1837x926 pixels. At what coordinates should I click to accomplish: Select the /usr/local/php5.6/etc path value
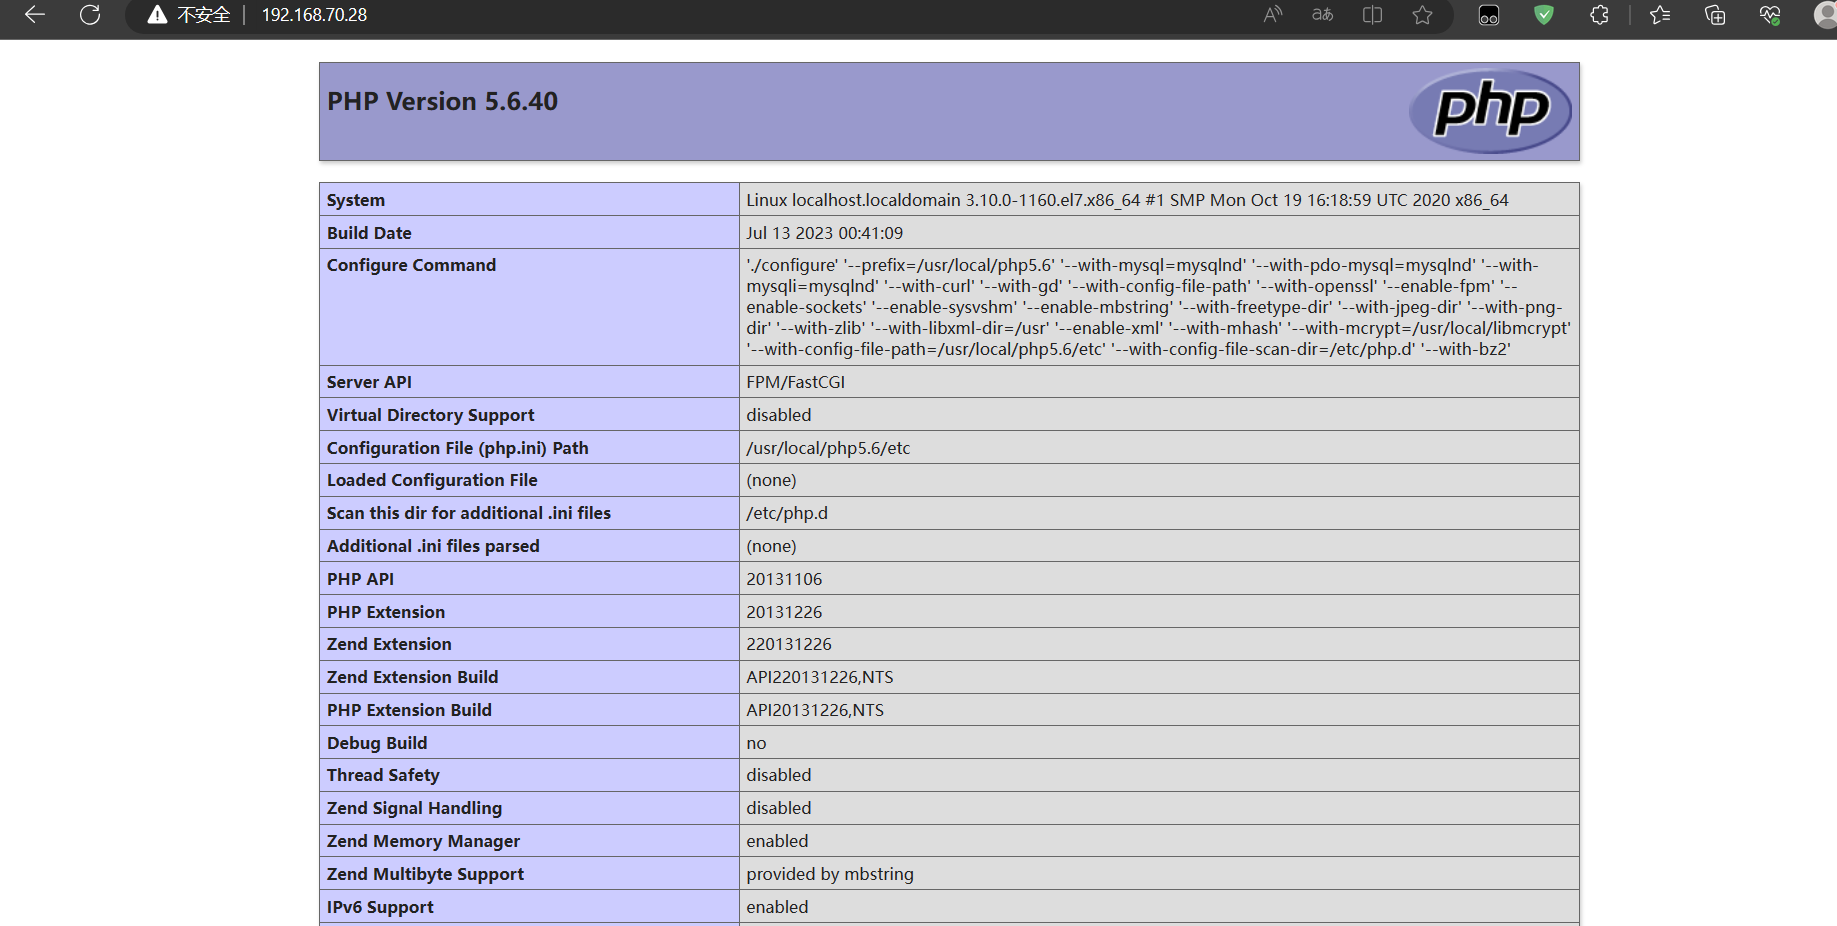coord(828,448)
